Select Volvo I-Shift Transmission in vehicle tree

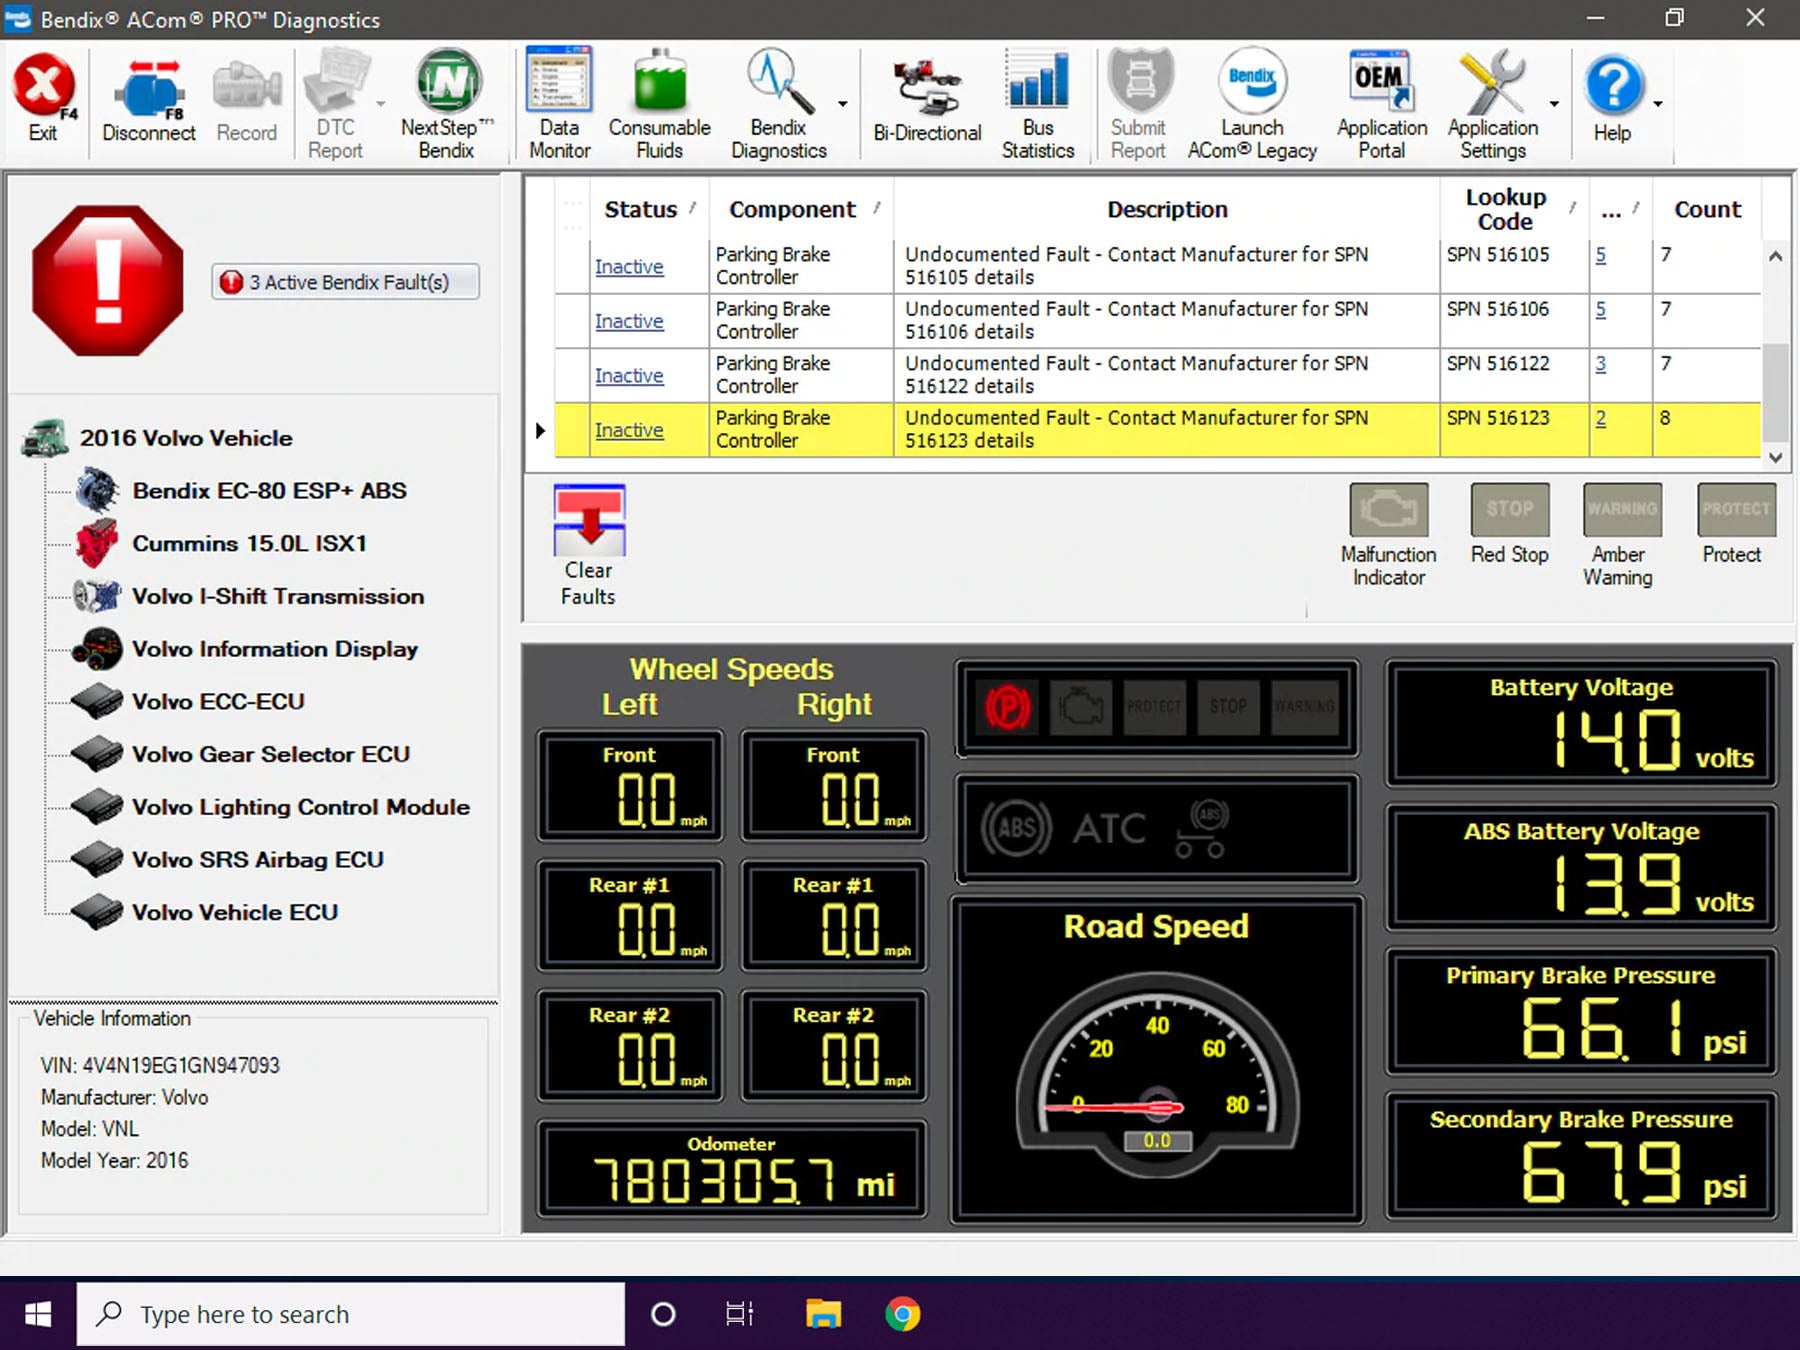point(277,596)
